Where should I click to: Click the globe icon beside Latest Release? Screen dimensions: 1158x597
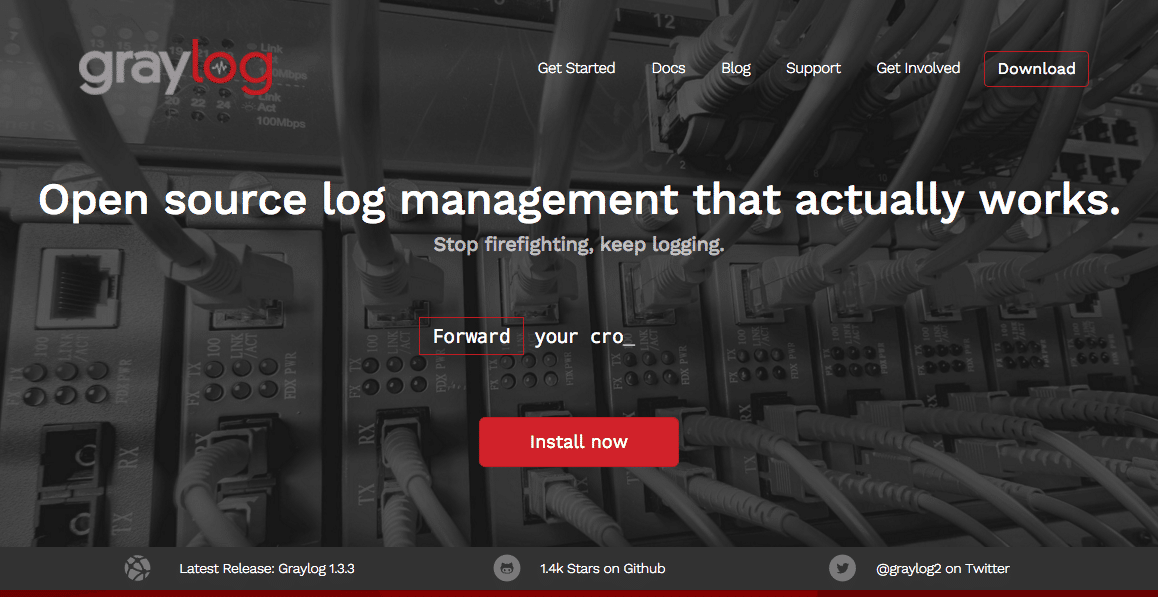[137, 568]
